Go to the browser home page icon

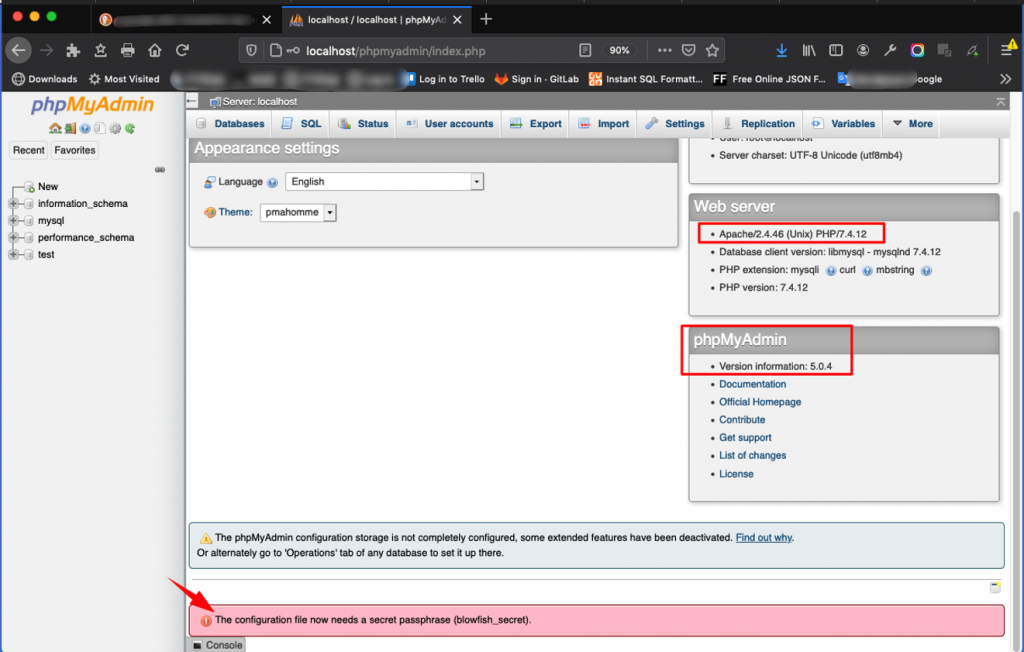[155, 50]
